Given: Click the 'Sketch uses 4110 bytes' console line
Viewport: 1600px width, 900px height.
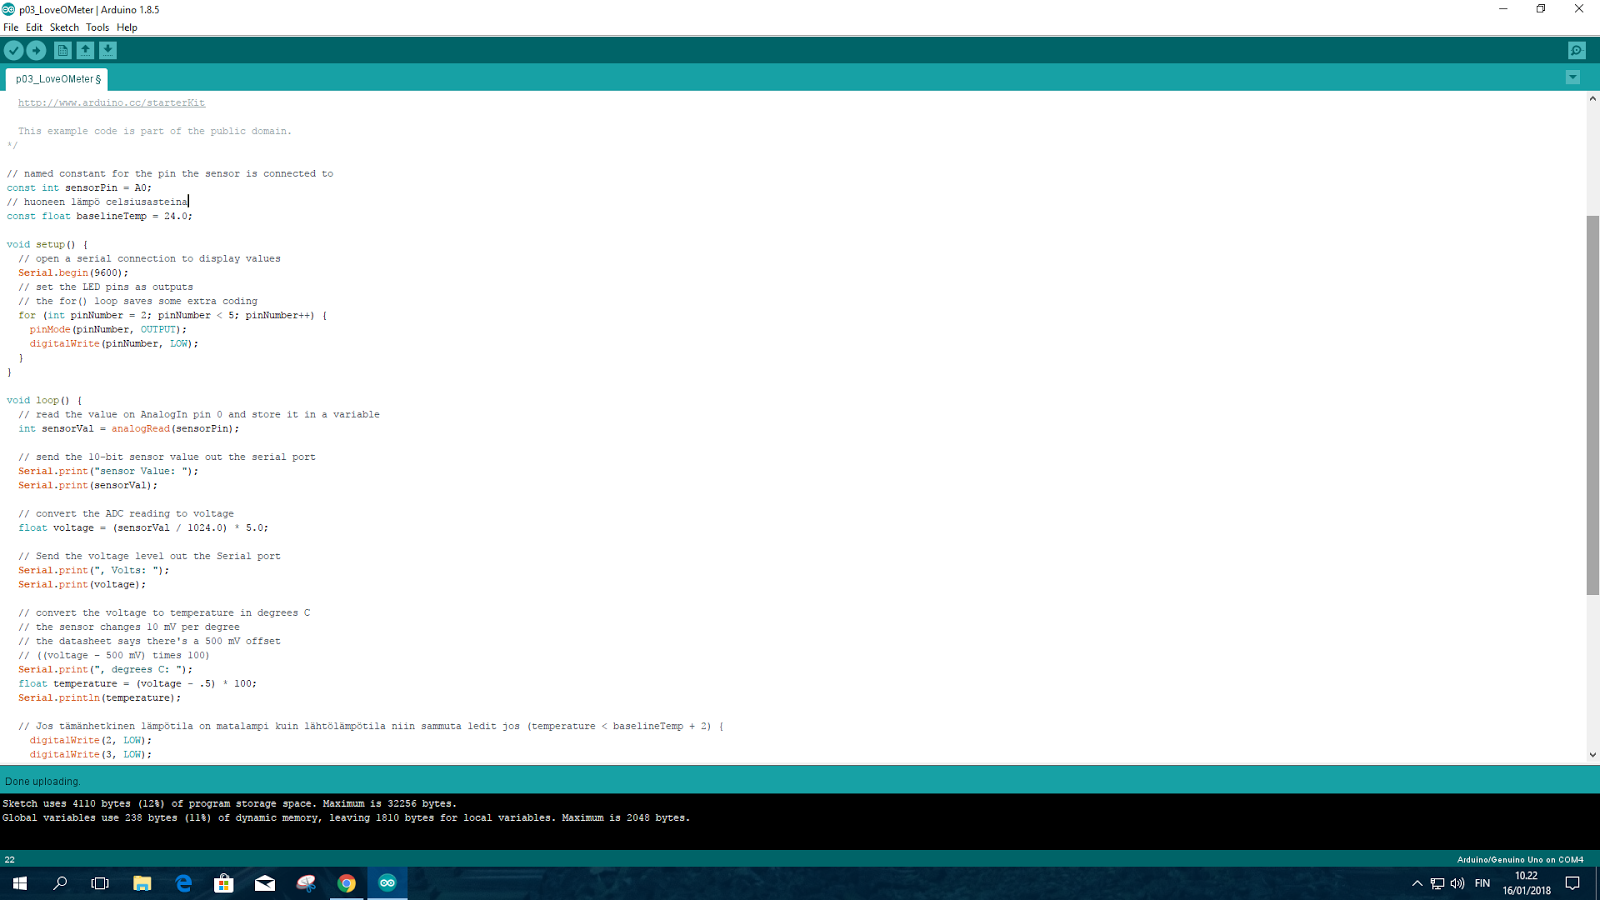Looking at the screenshot, I should (229, 803).
